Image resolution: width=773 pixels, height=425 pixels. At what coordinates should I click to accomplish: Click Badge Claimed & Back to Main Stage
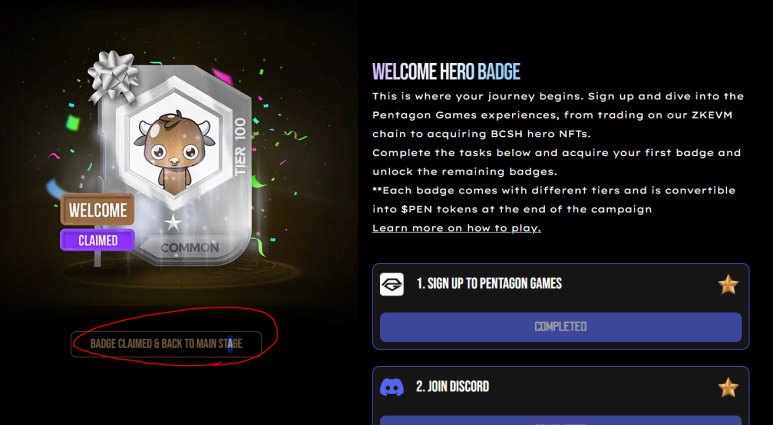[x=166, y=344]
